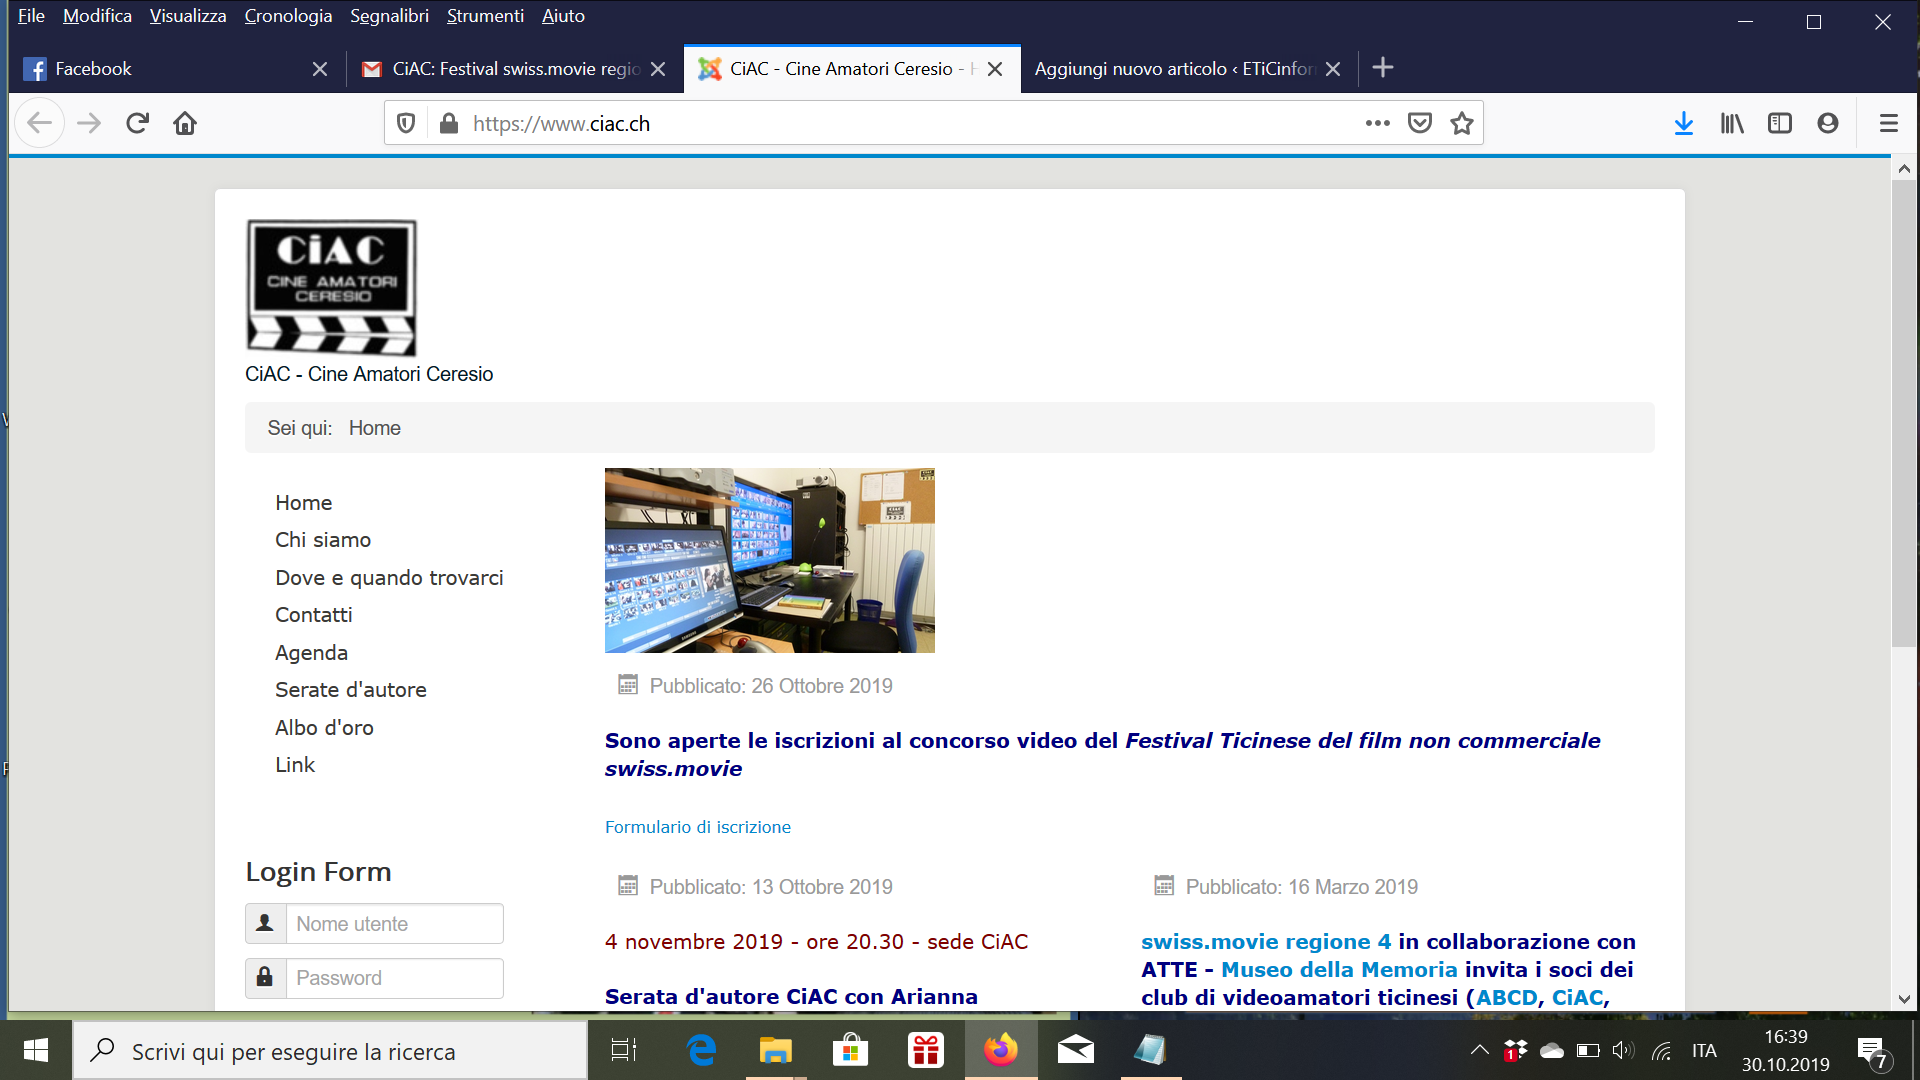Close the CiAC Cine Amatori Ceresio tab

pyautogui.click(x=995, y=69)
